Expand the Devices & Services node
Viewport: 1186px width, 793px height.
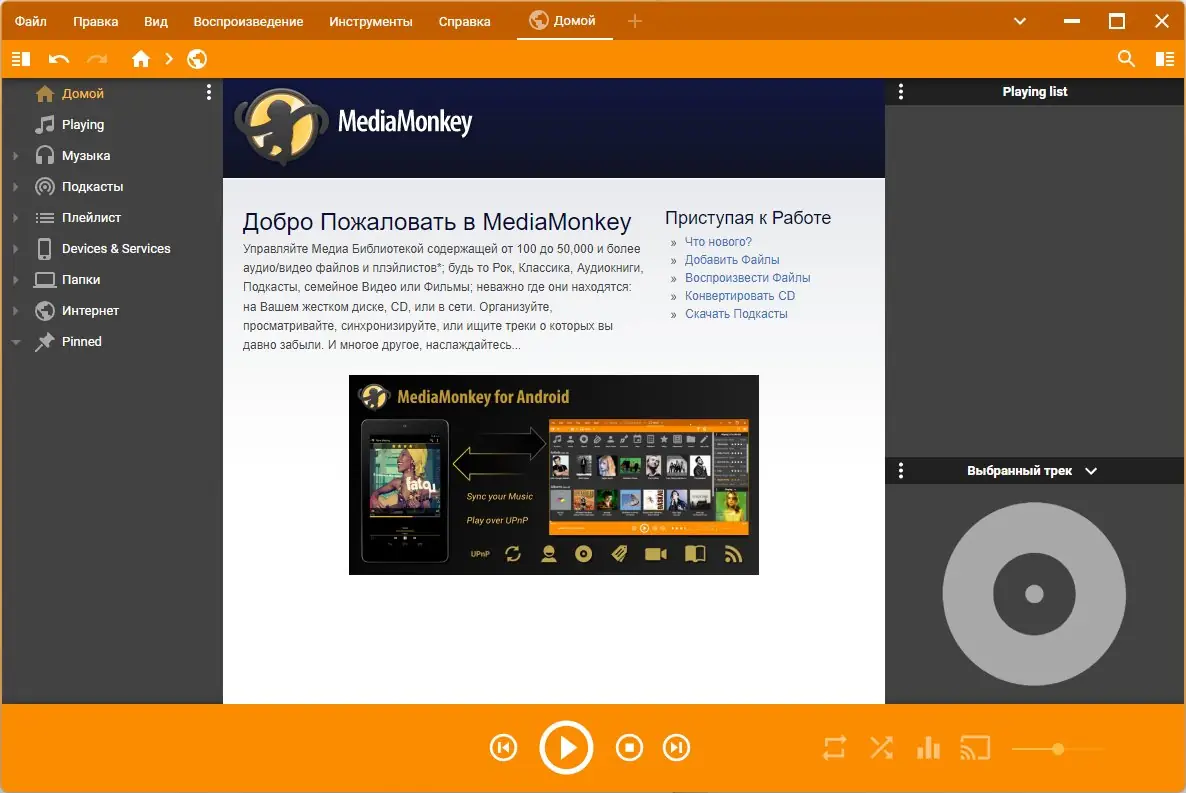(15, 249)
